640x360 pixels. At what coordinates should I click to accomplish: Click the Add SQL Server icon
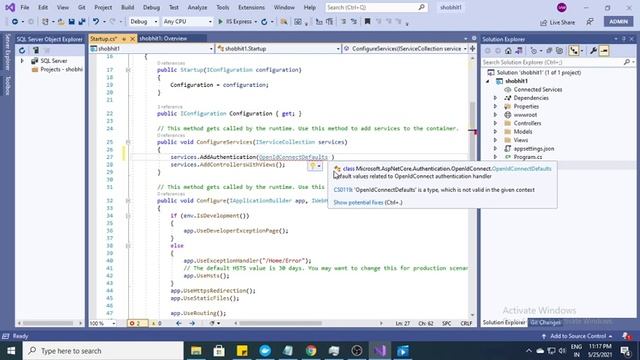(36, 50)
